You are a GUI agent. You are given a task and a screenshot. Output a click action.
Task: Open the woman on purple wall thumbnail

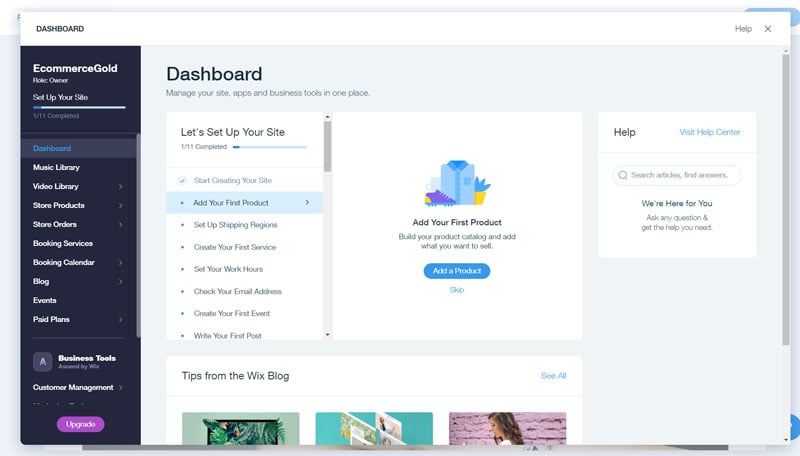pos(508,428)
